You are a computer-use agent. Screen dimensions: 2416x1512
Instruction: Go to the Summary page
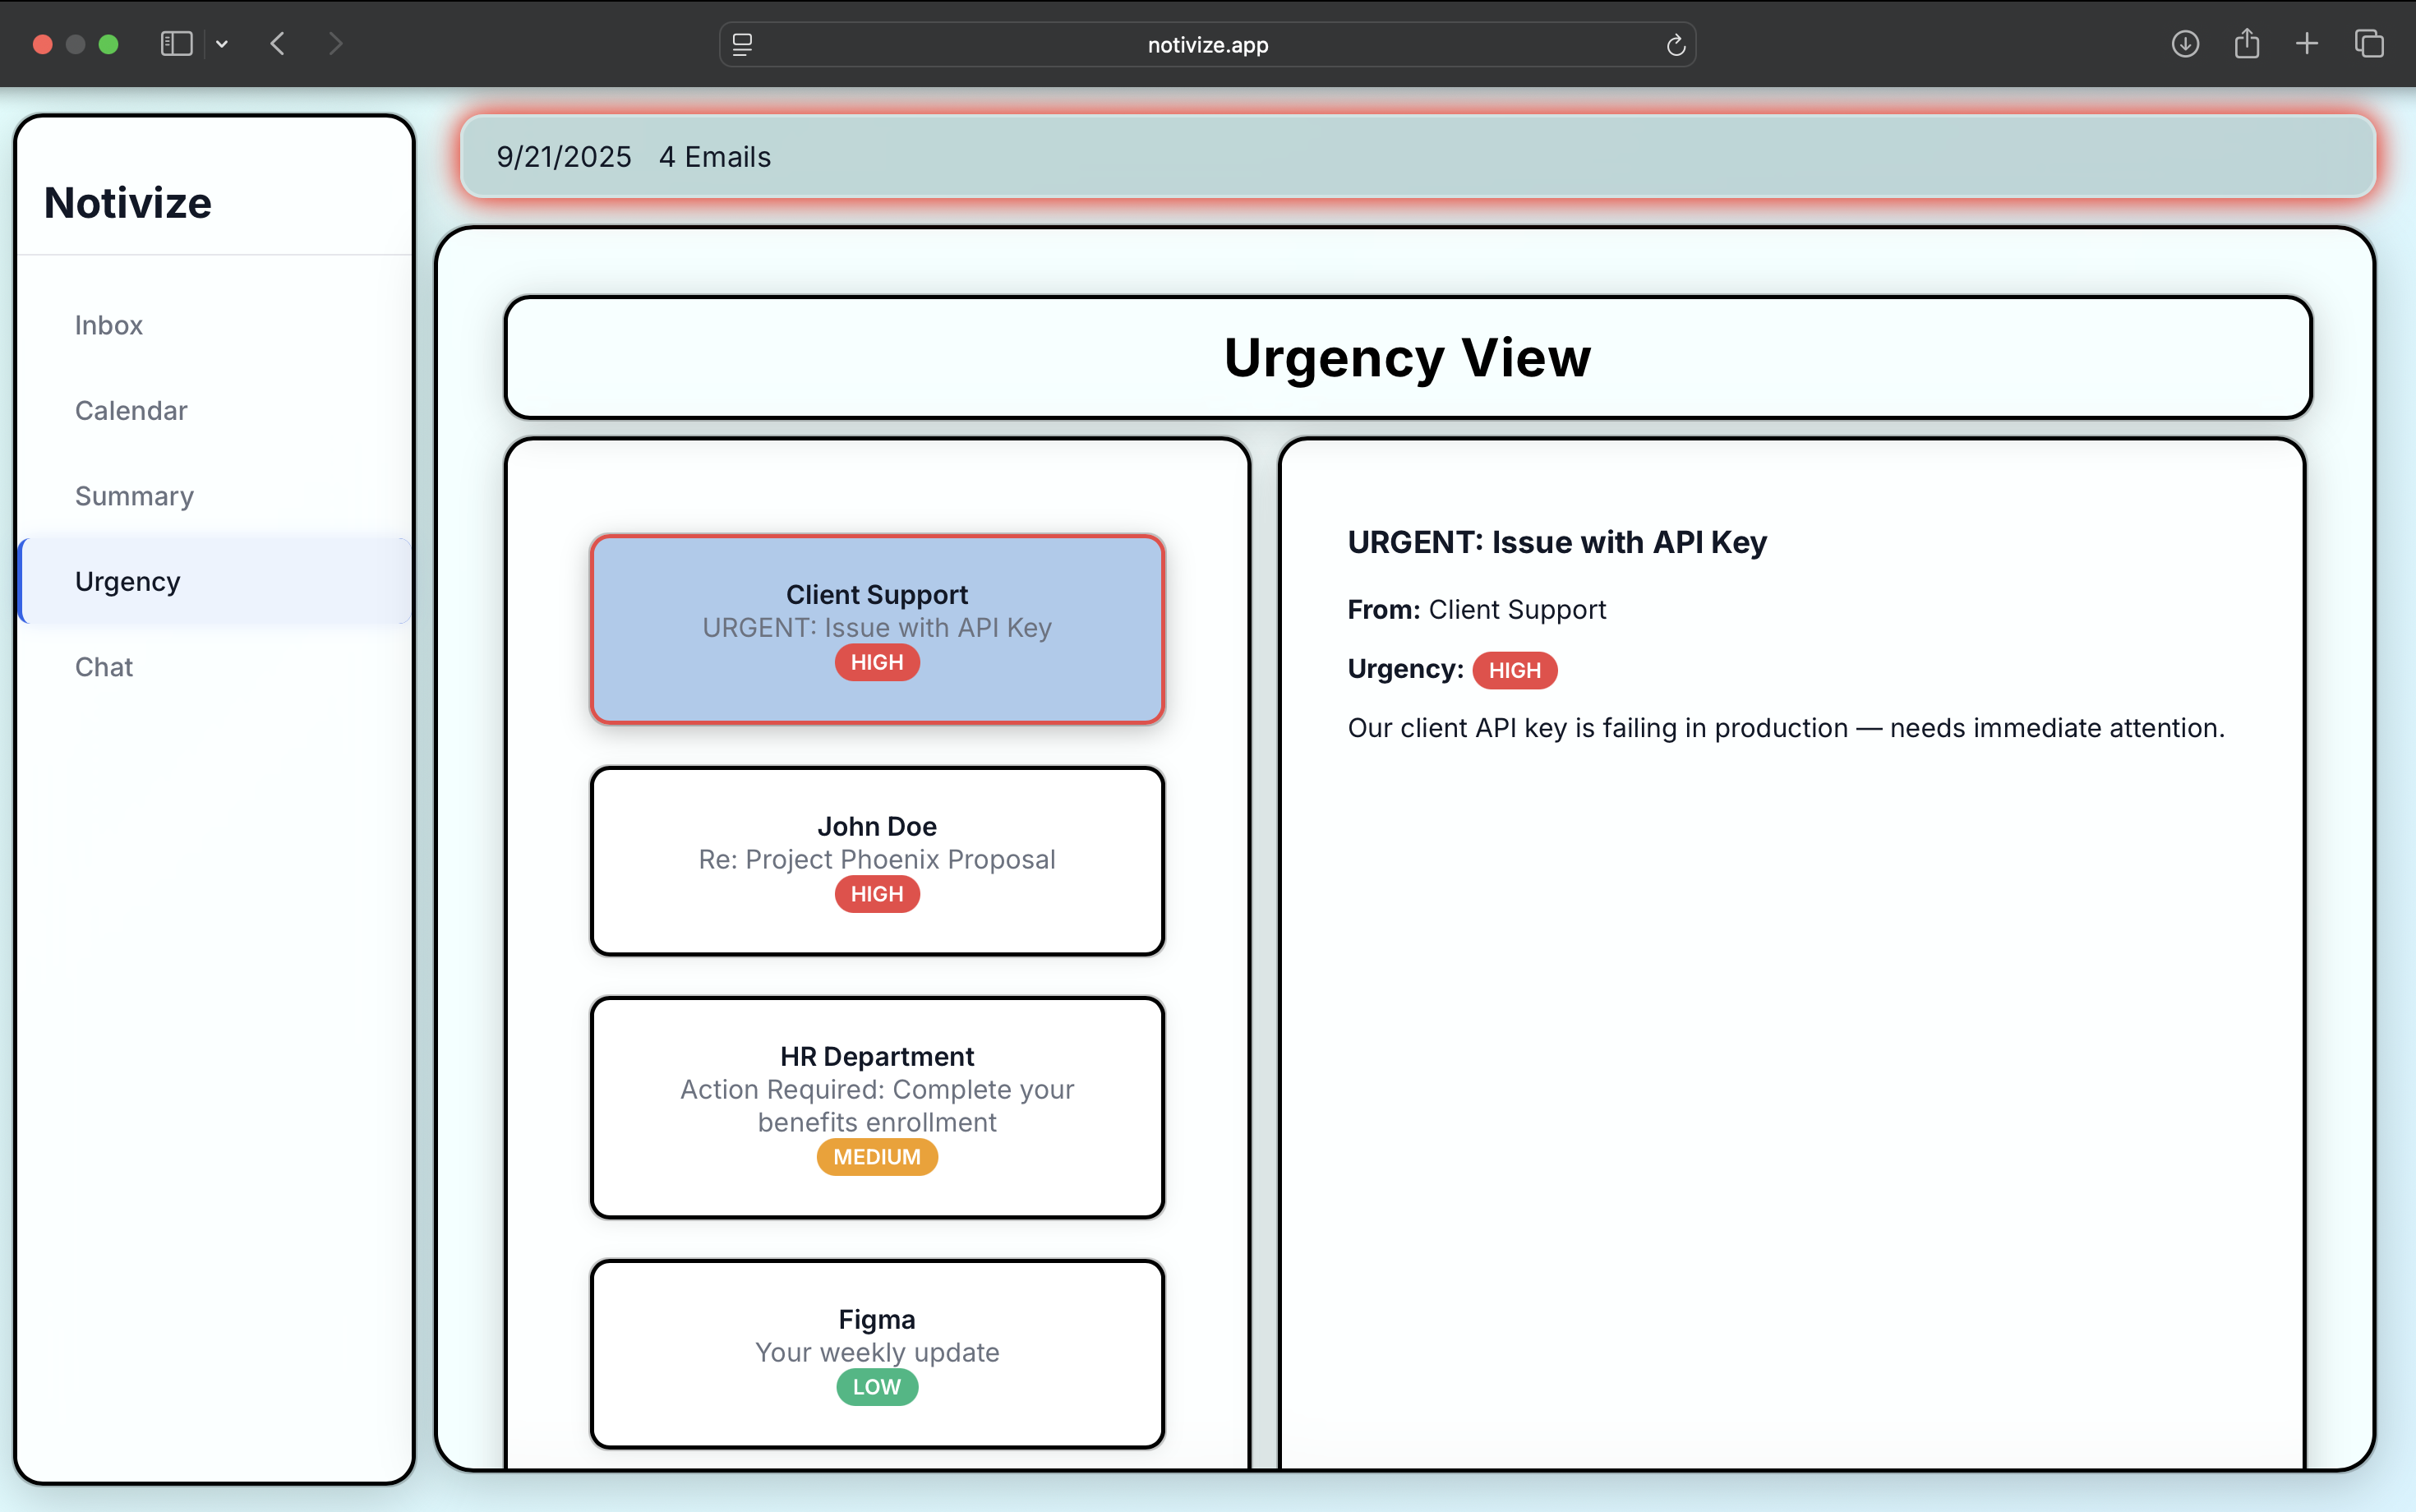(134, 496)
